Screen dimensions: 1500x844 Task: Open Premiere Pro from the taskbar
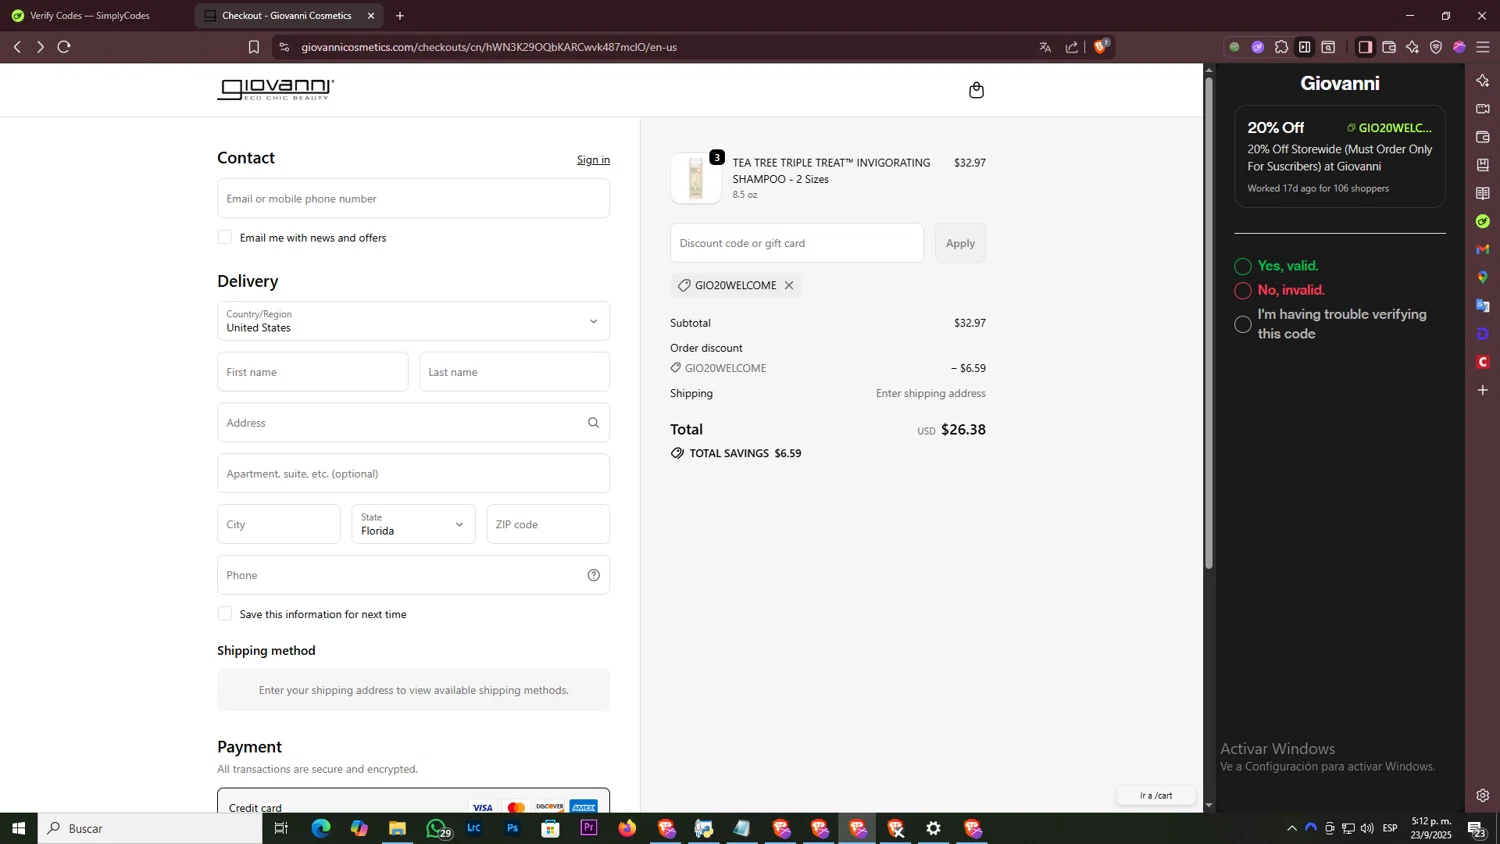(x=589, y=828)
